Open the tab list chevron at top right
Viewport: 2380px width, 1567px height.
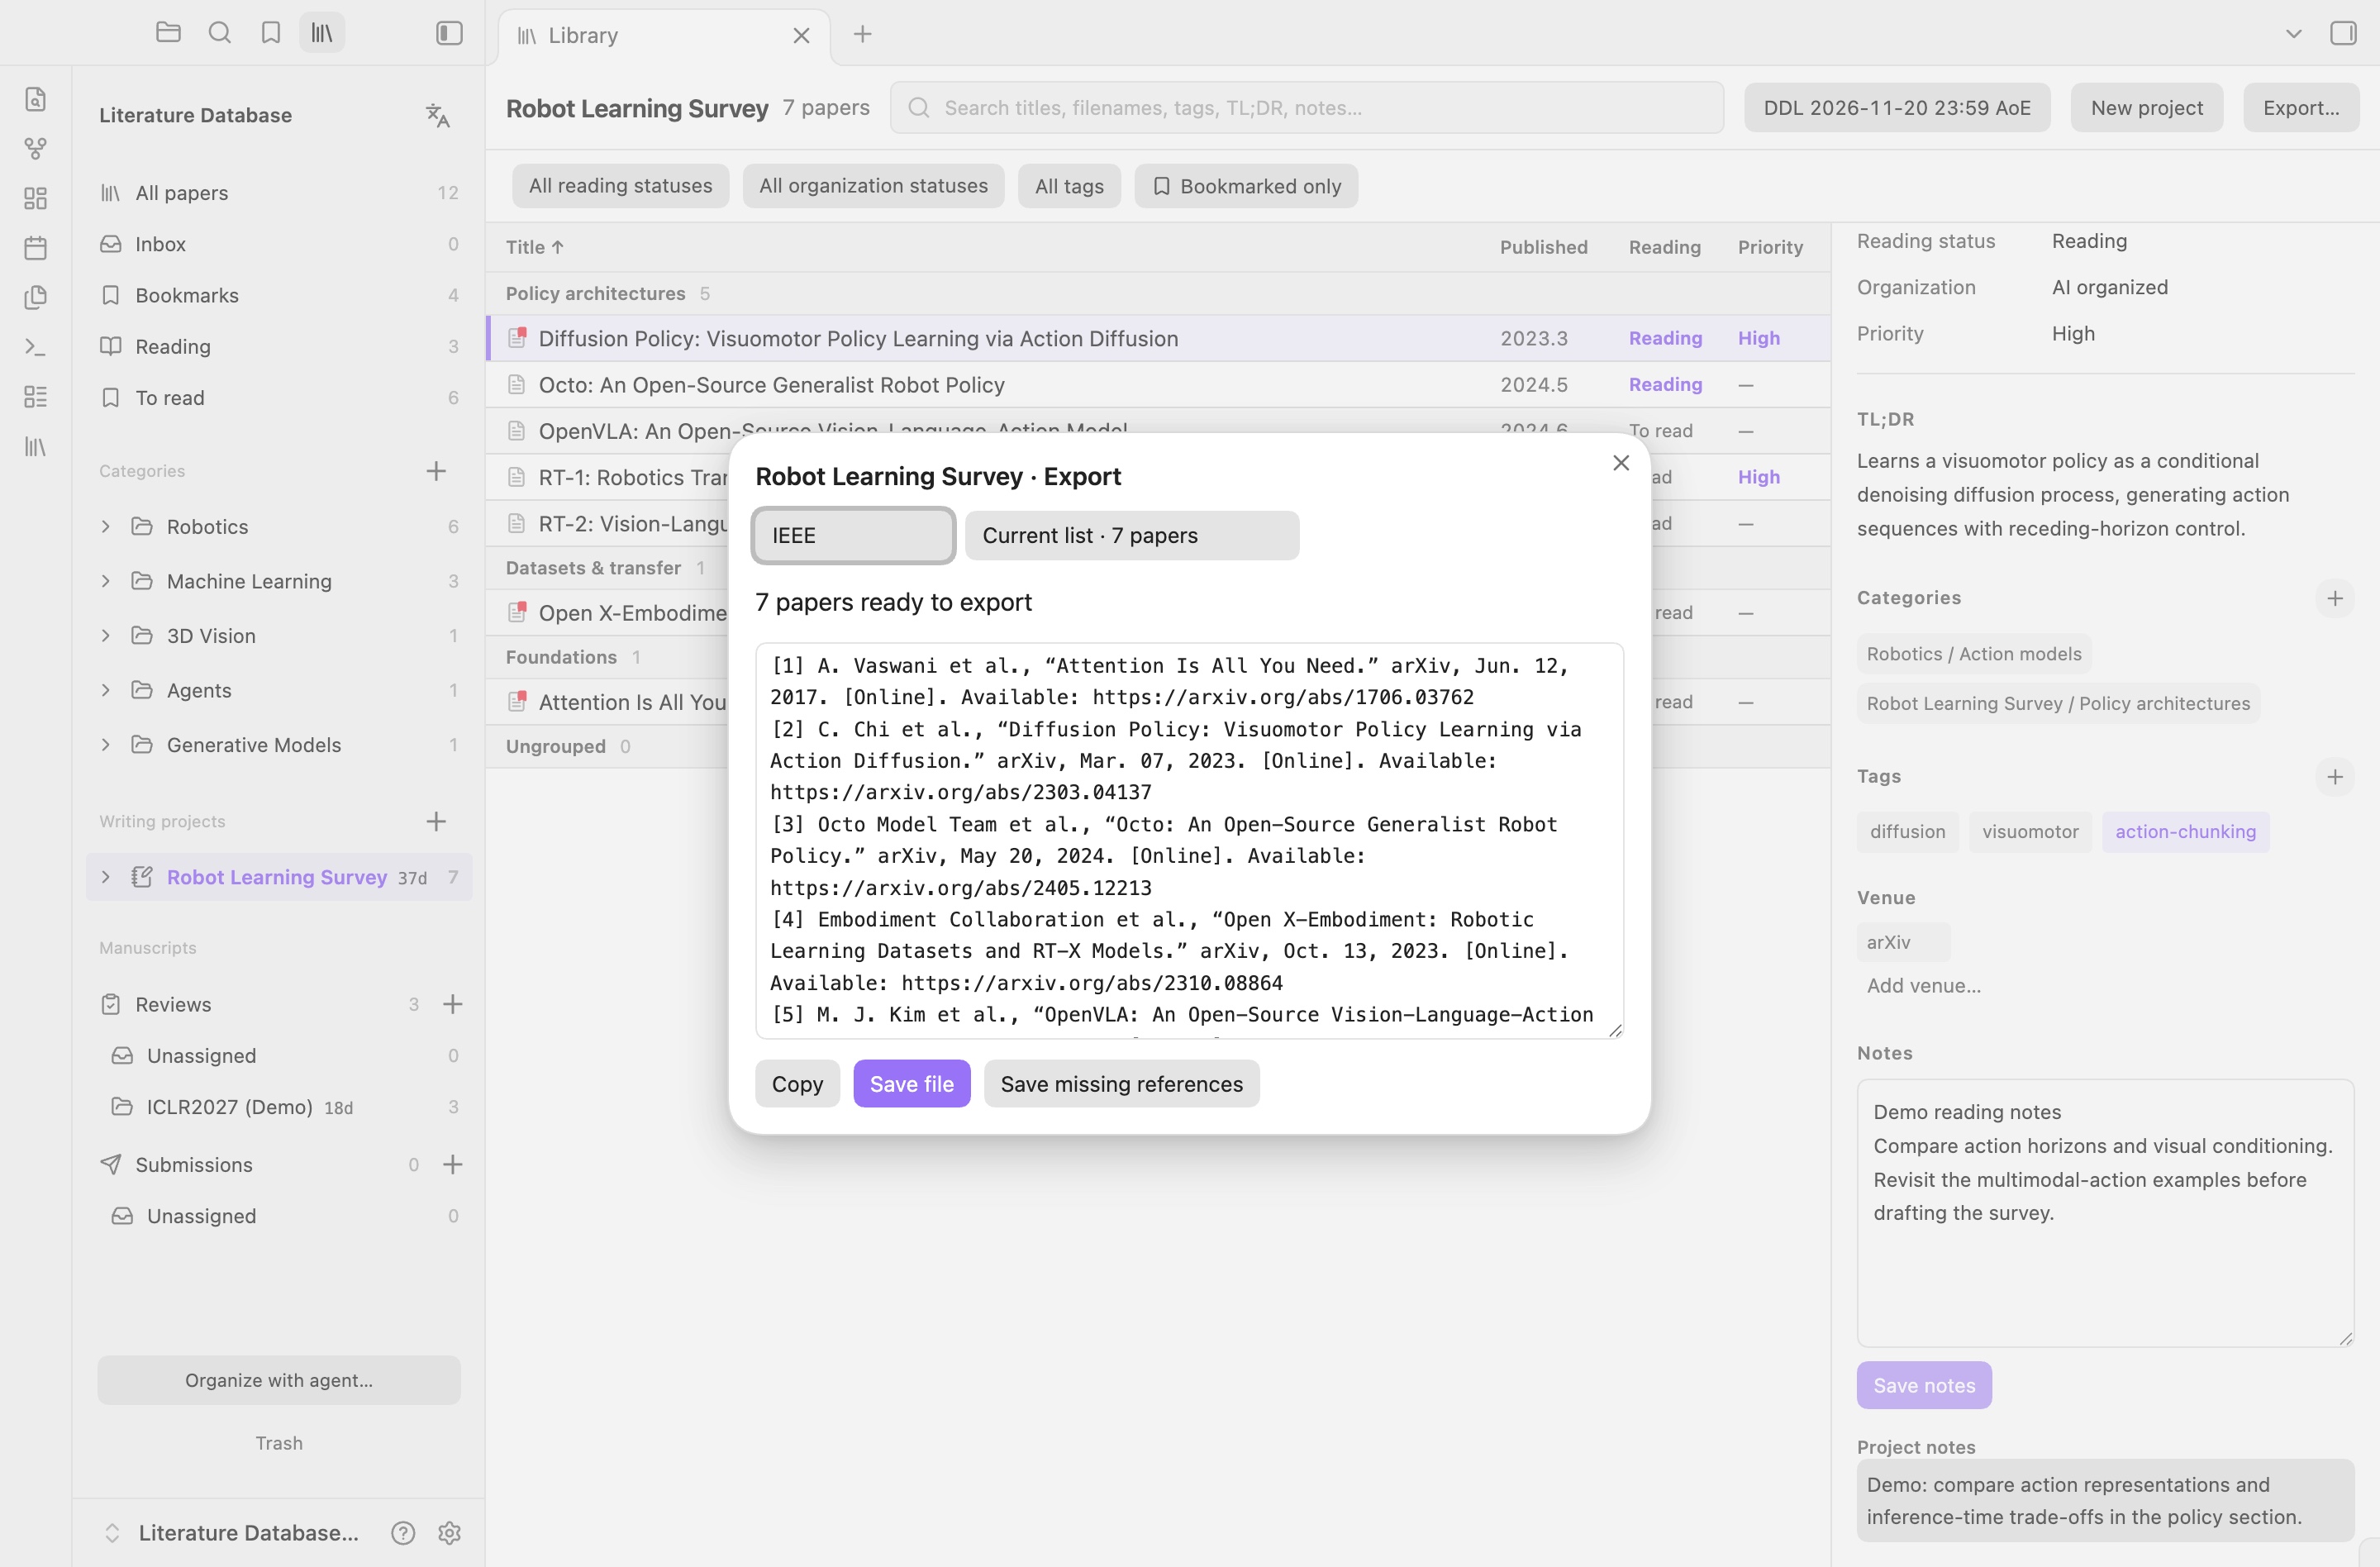pyautogui.click(x=2293, y=34)
